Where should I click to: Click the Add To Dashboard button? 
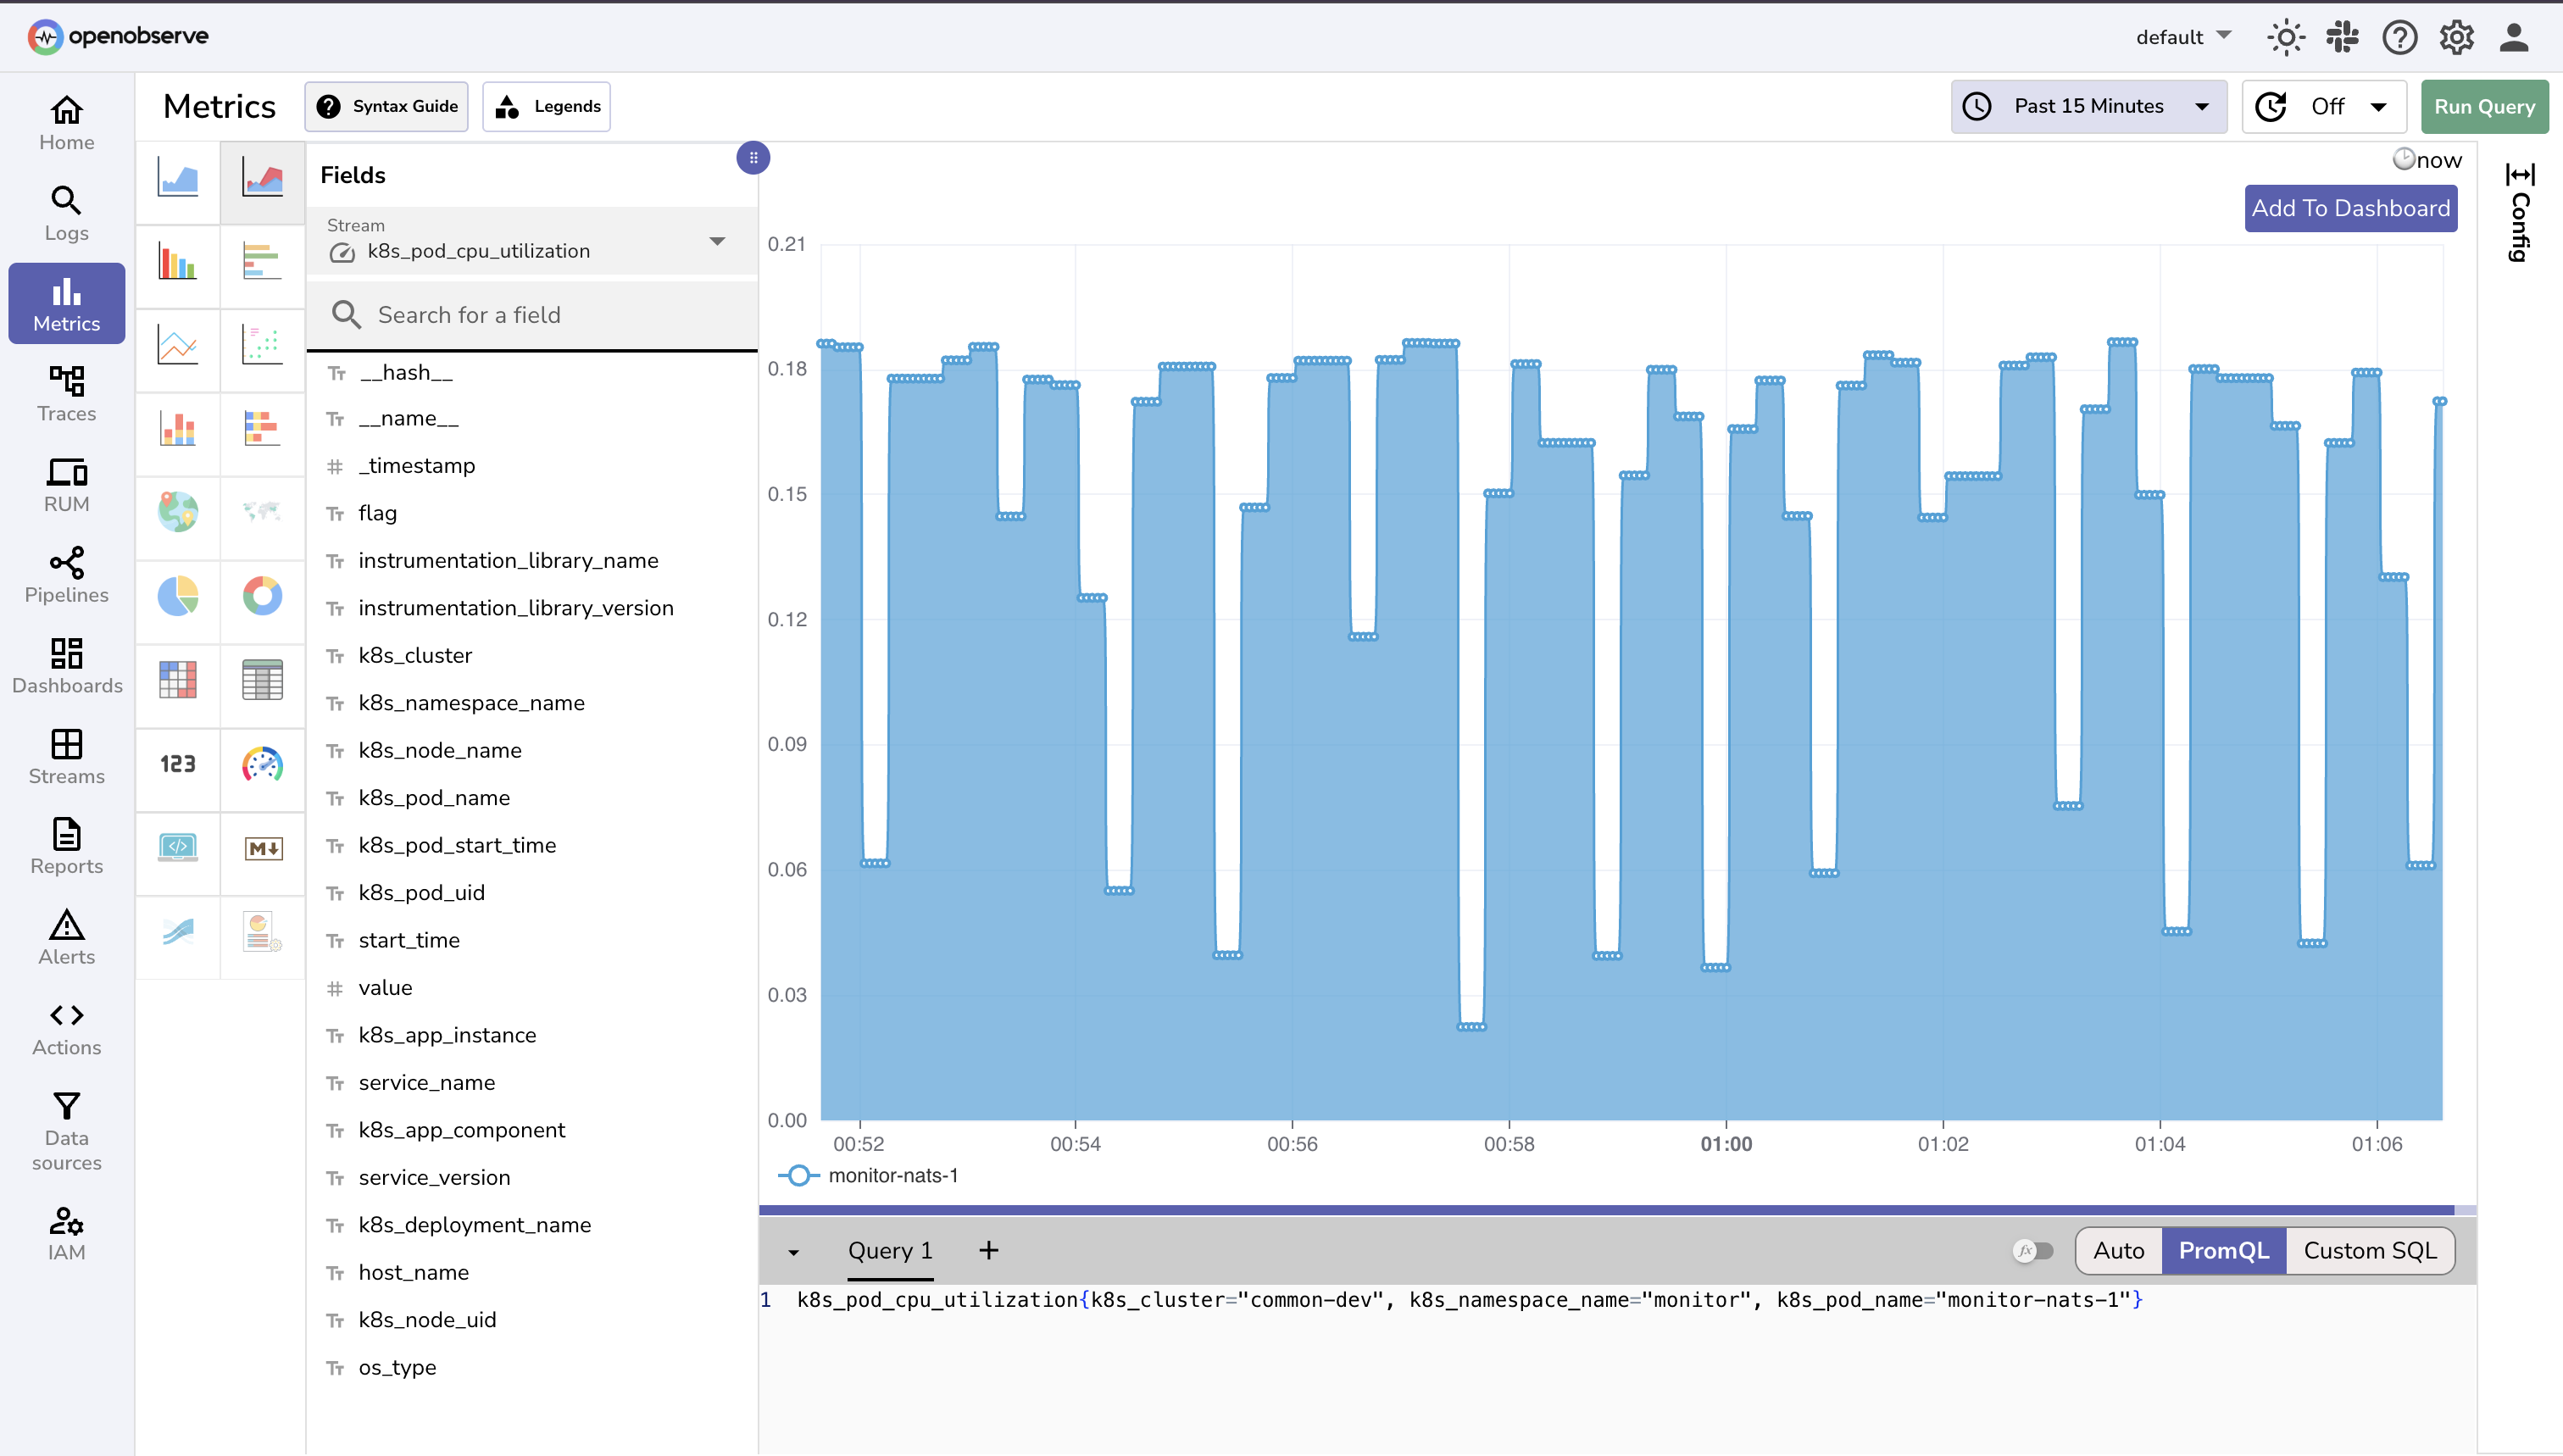click(x=2350, y=208)
